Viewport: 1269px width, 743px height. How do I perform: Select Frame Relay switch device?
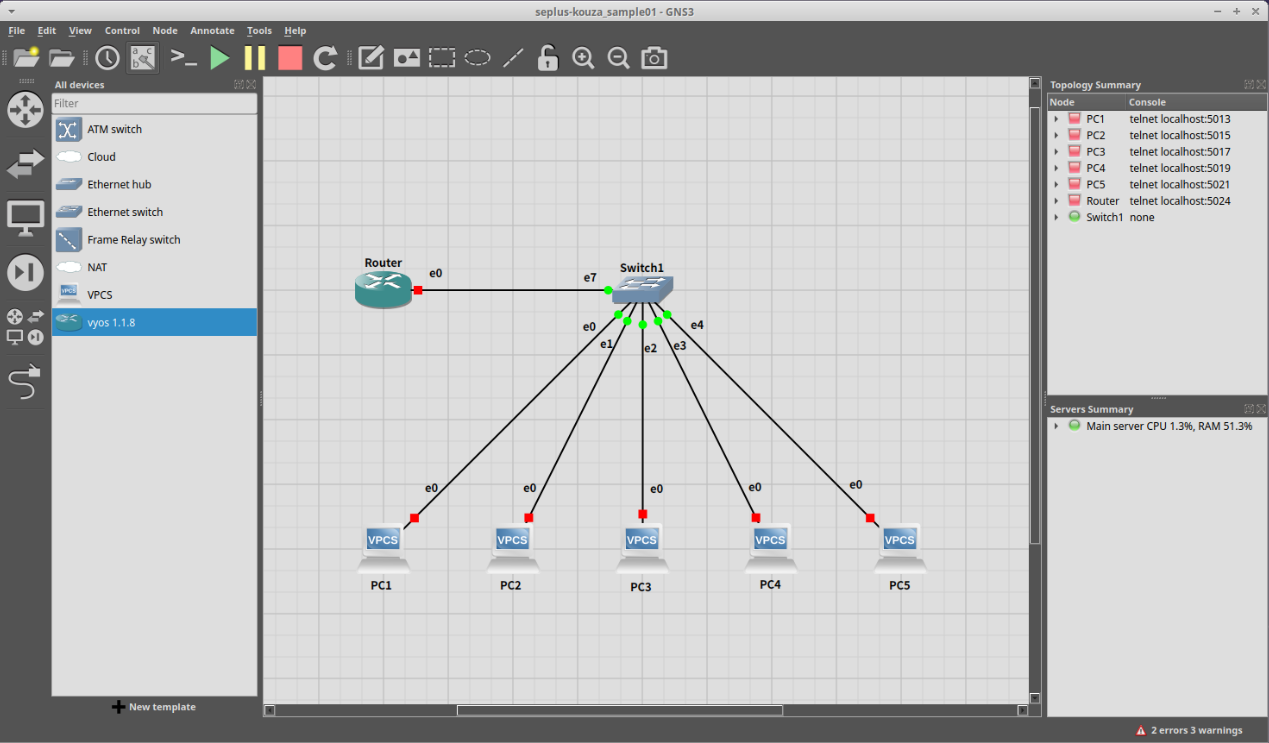click(x=154, y=240)
